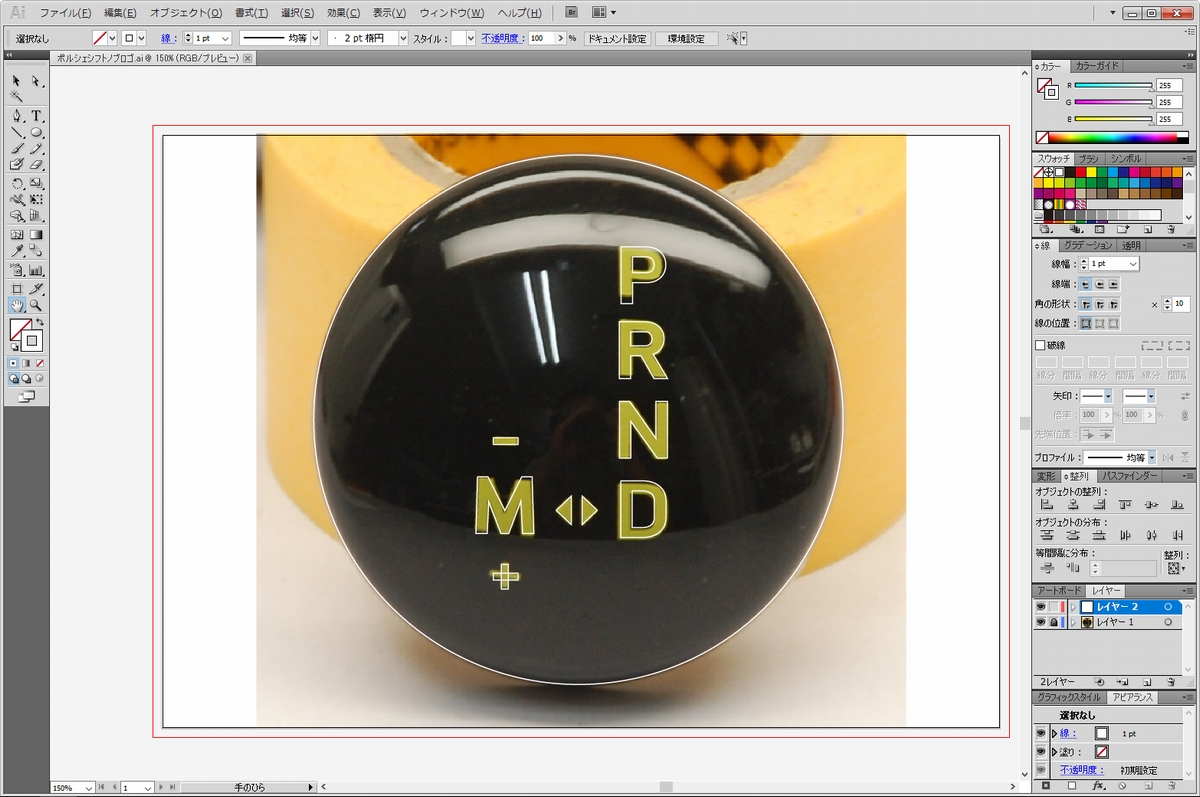The height and width of the screenshot is (797, 1200).
Task: Pick the Magic Wand tool
Action: (17, 97)
